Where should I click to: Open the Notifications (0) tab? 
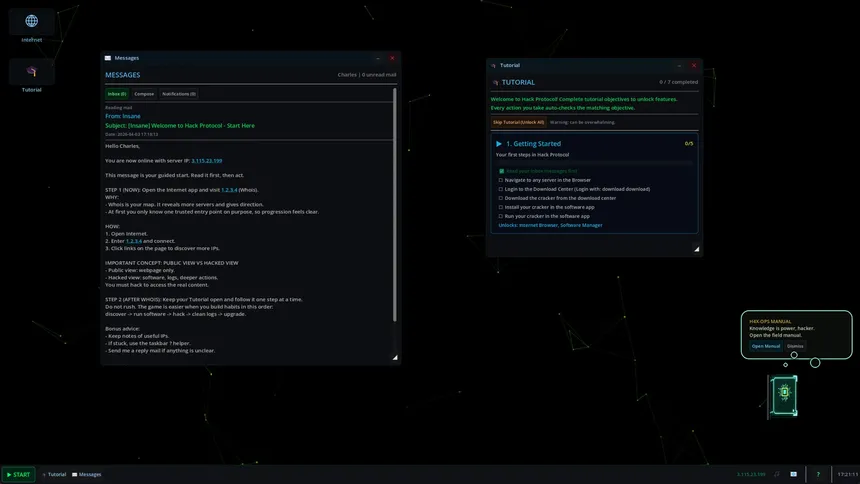pyautogui.click(x=179, y=94)
